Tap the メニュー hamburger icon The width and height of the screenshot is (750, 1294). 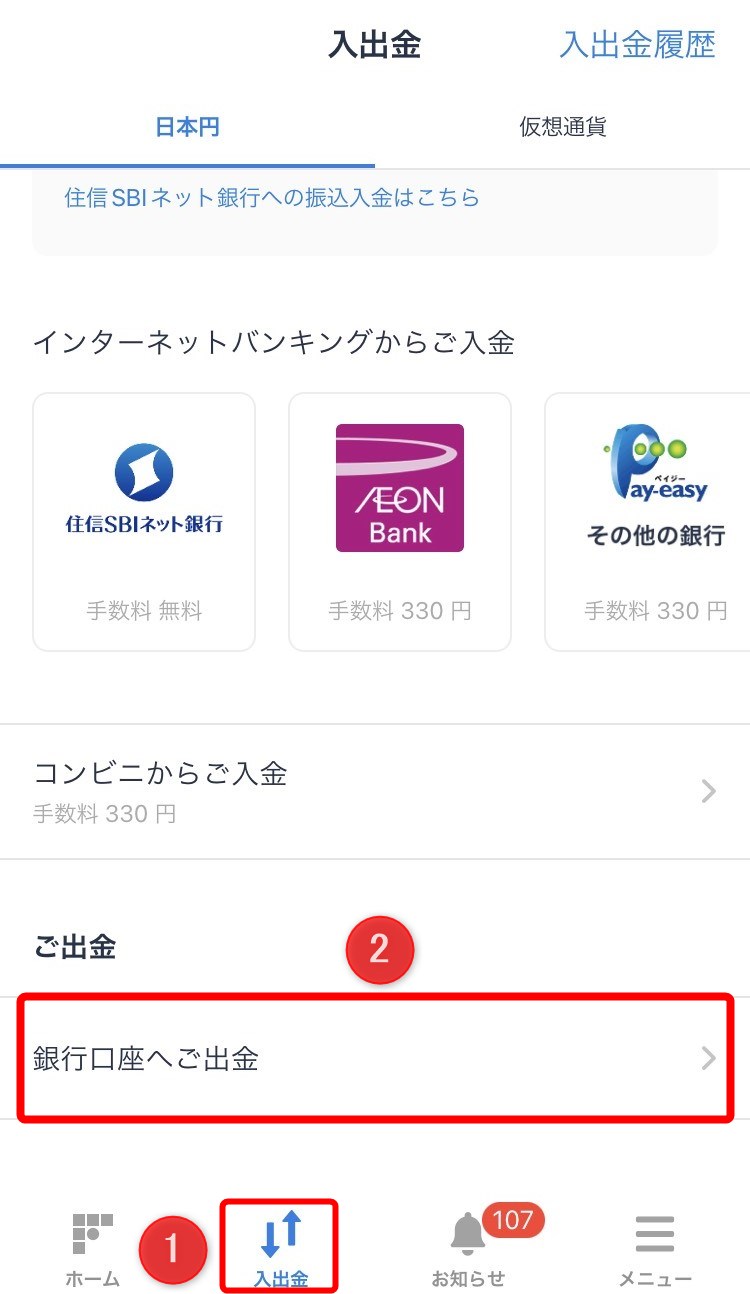[x=655, y=1234]
